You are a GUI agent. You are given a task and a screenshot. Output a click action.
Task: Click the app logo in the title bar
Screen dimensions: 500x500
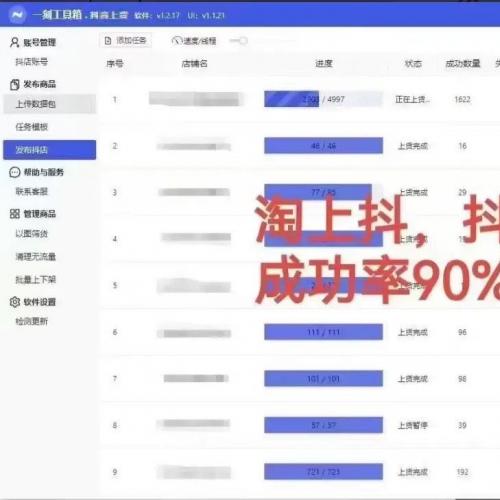[x=17, y=15]
